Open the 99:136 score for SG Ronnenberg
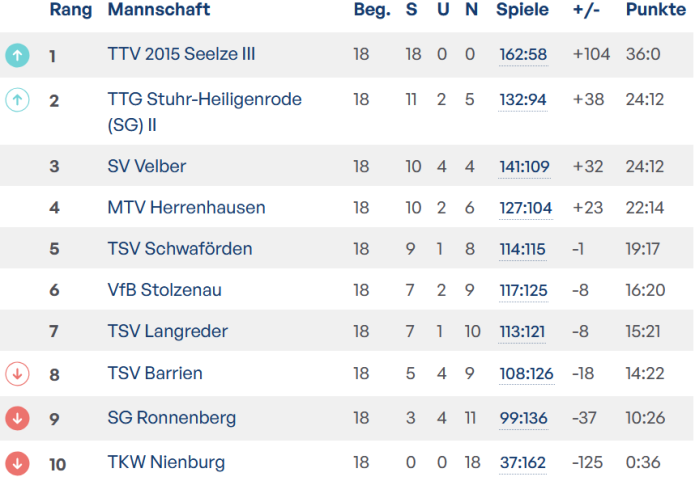Image resolution: width=695 pixels, height=481 pixels. (523, 418)
